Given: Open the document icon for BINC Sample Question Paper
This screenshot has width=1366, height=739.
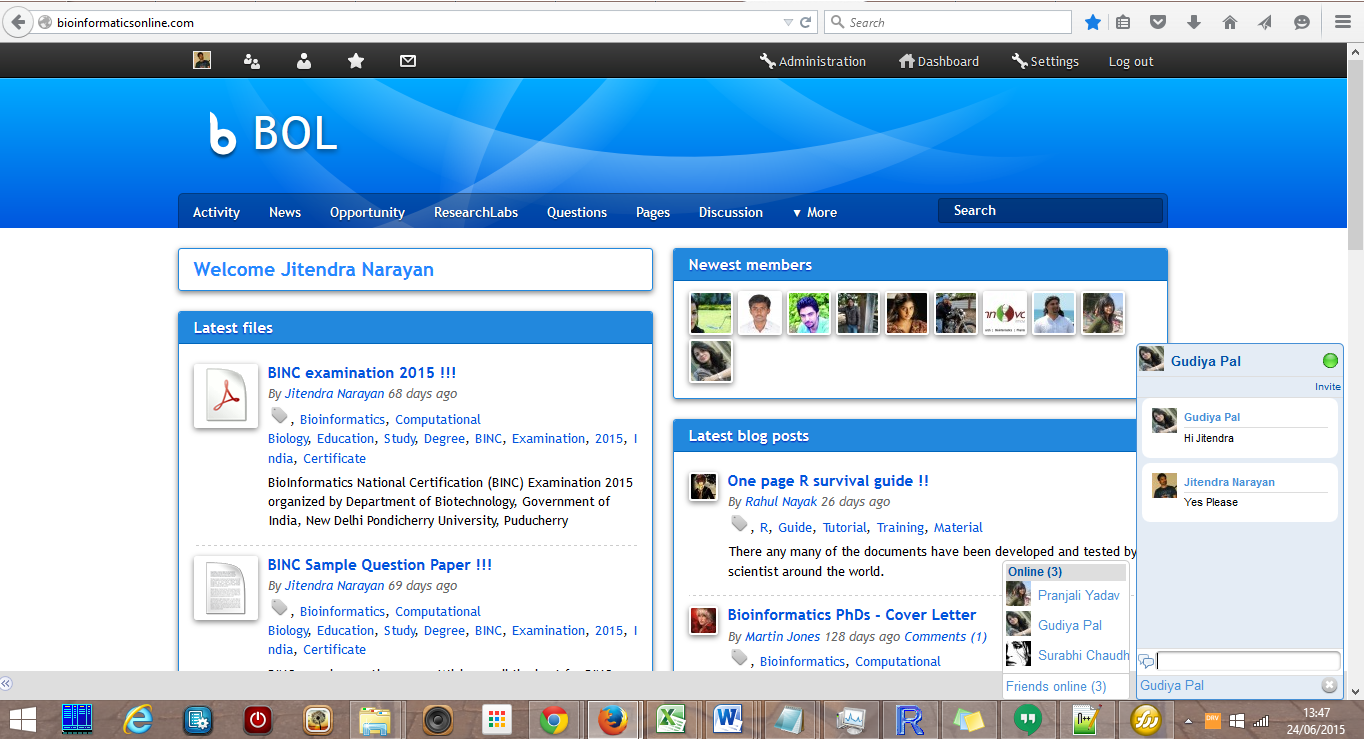Looking at the screenshot, I should click(x=226, y=588).
